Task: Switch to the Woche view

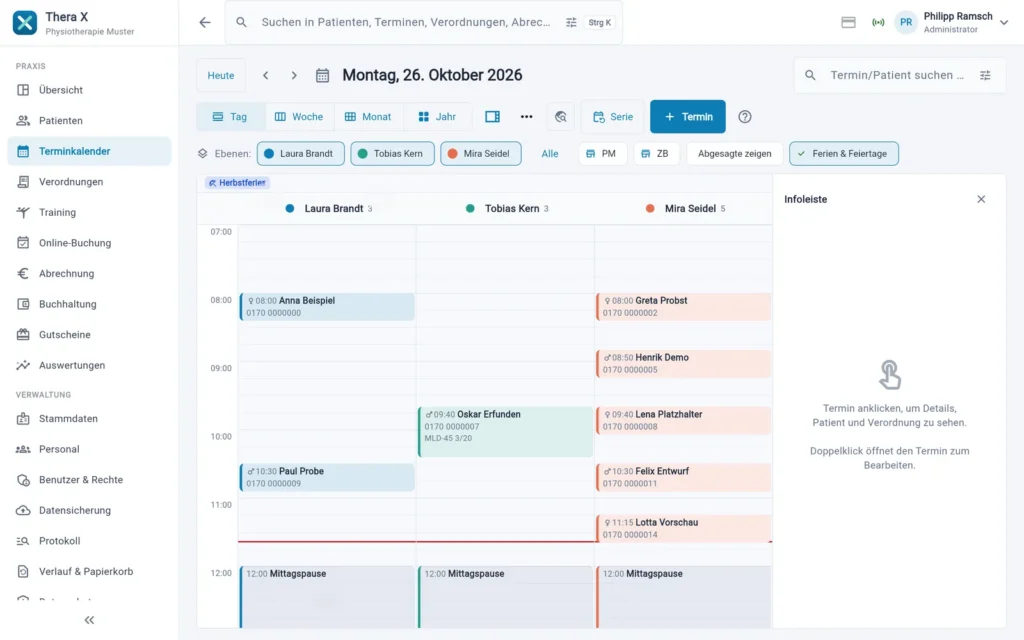Action: [299, 117]
